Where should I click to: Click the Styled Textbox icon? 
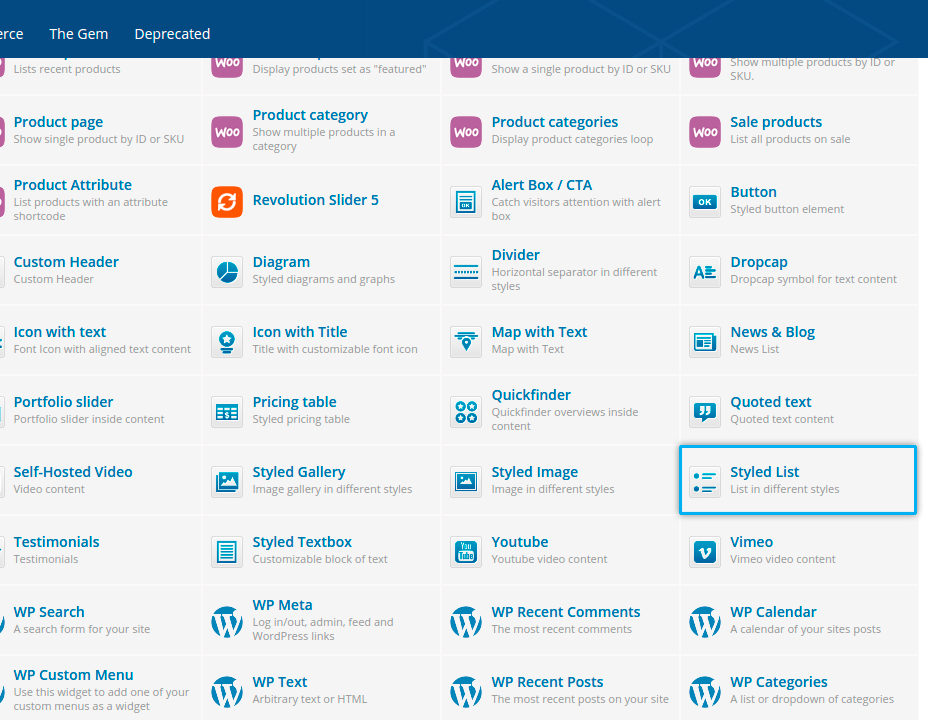pyautogui.click(x=227, y=551)
